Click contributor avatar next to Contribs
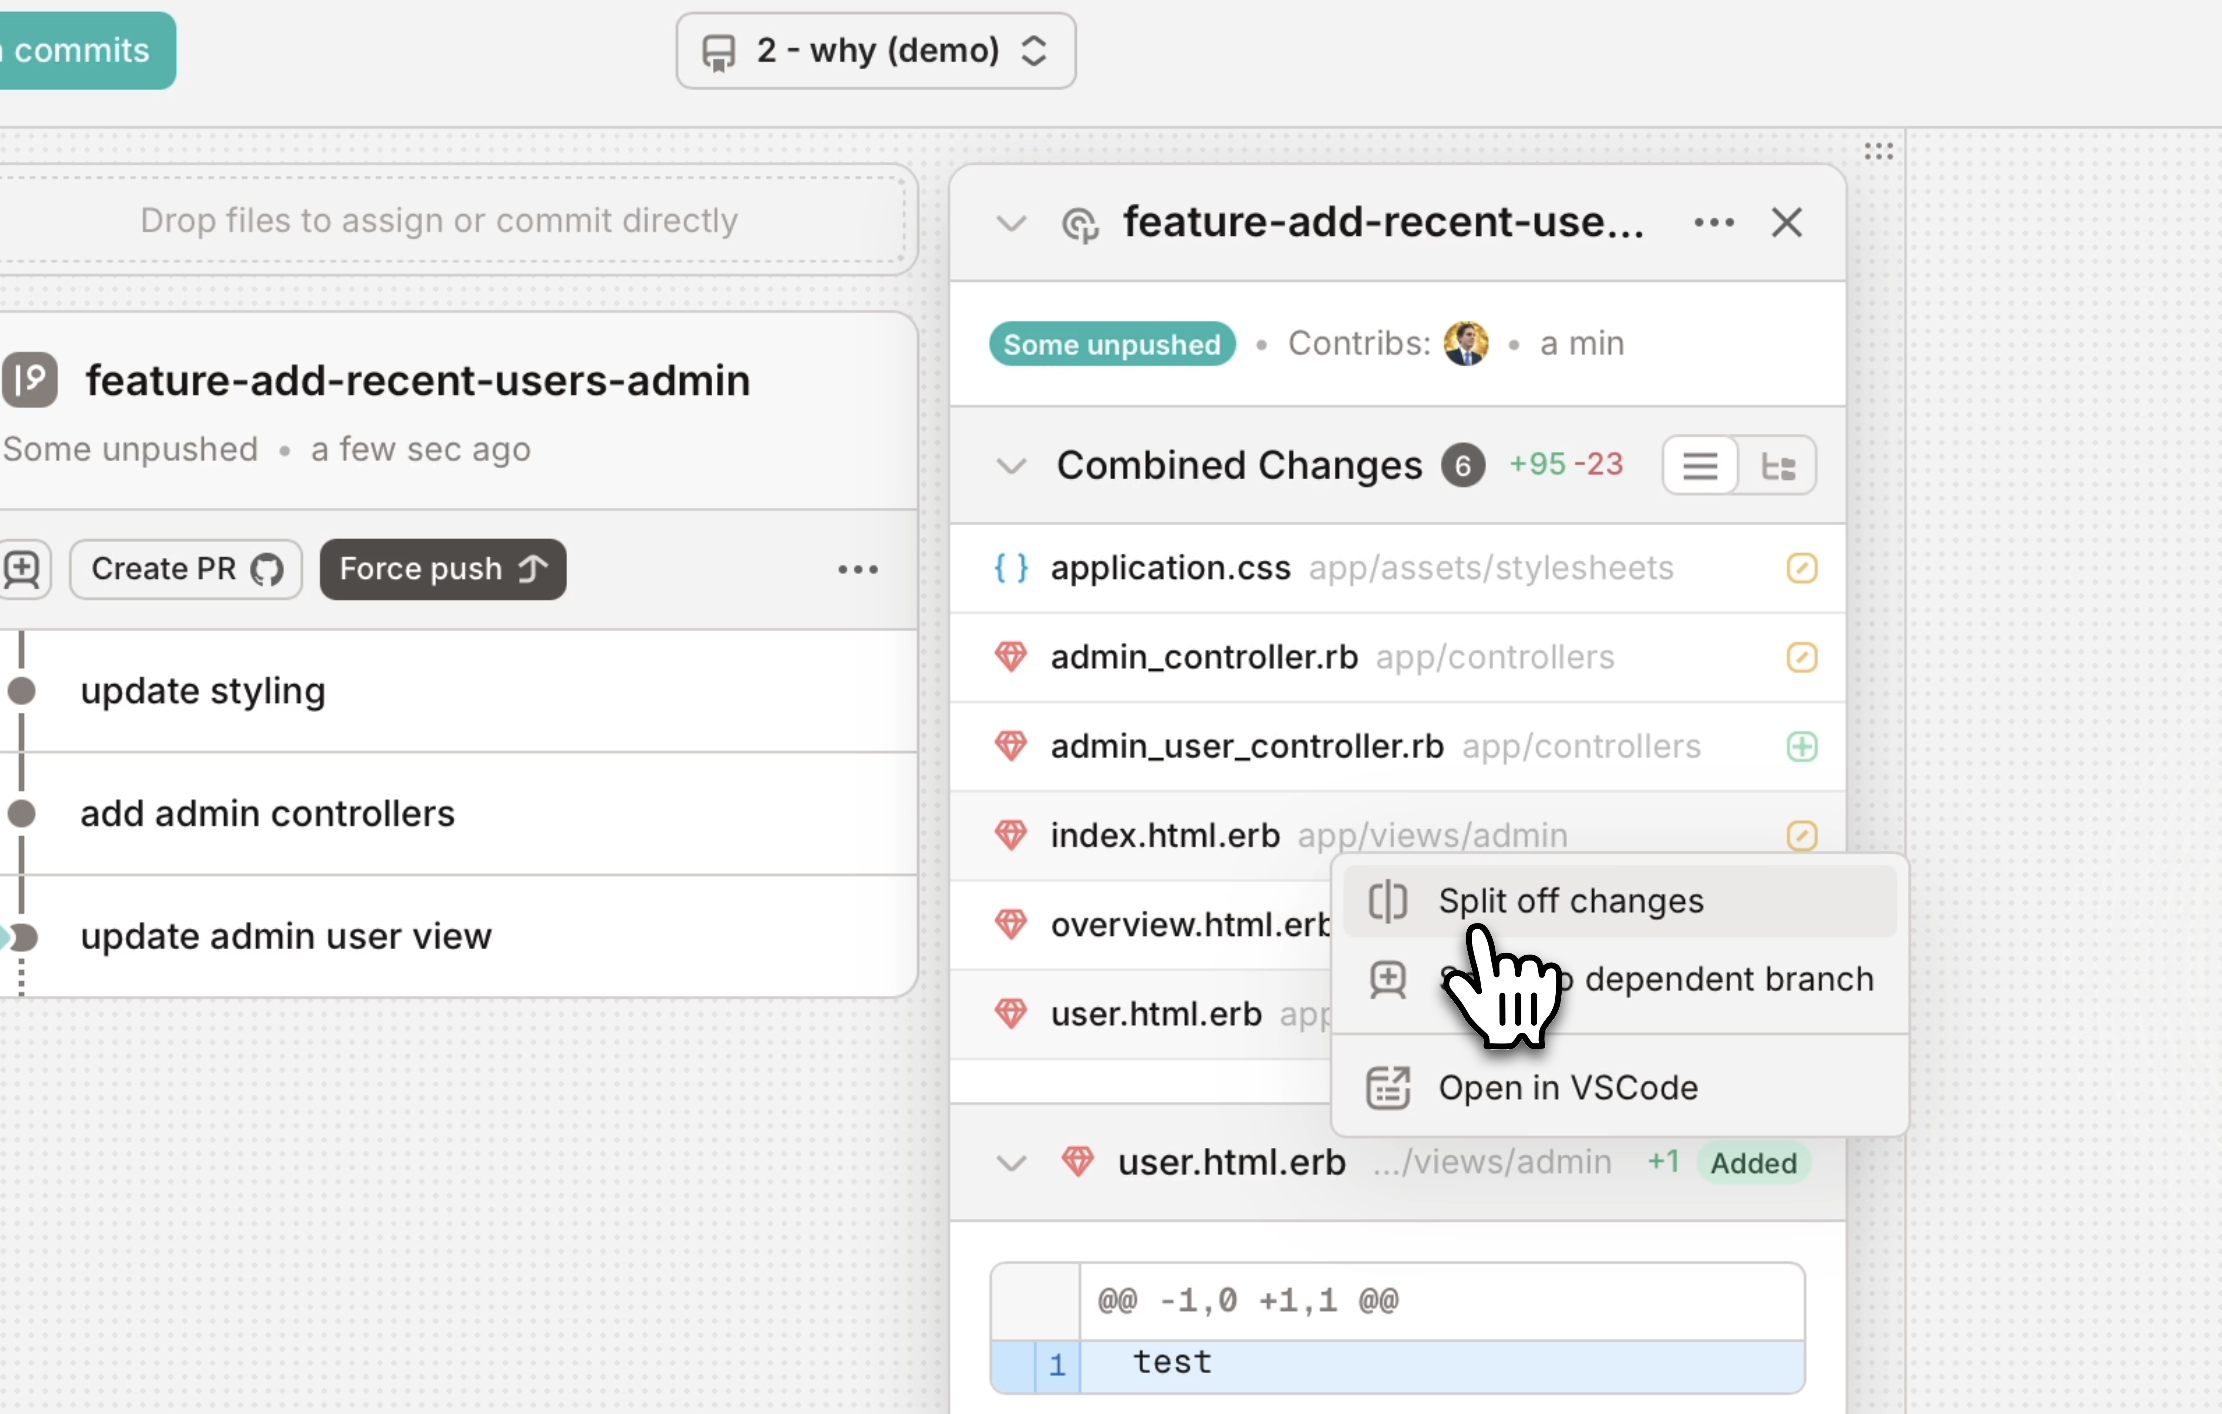This screenshot has height=1414, width=2222. pyautogui.click(x=1466, y=344)
